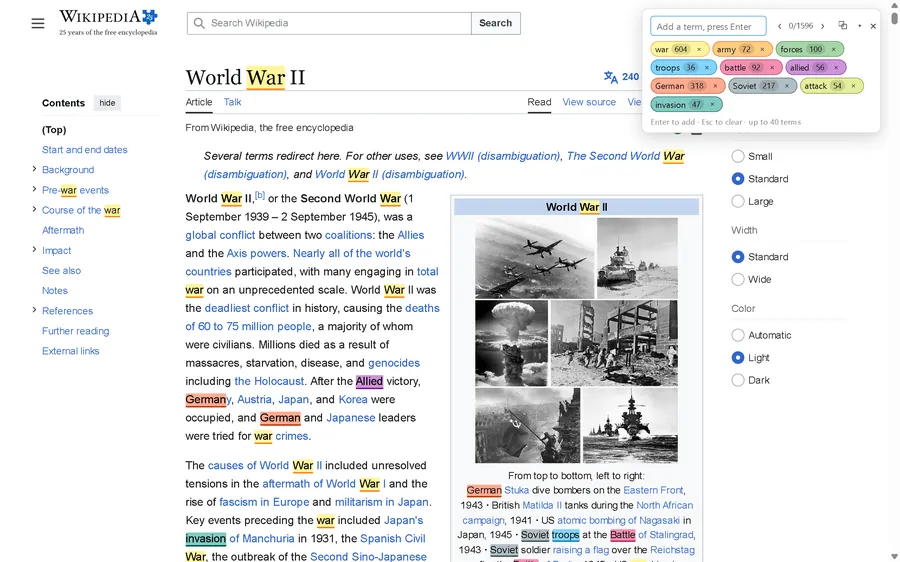Open 'External links' contents entry

point(71,351)
